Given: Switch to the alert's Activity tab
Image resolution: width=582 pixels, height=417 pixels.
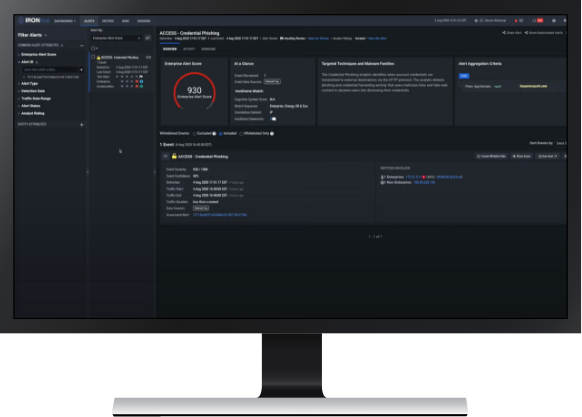Looking at the screenshot, I should 189,49.
